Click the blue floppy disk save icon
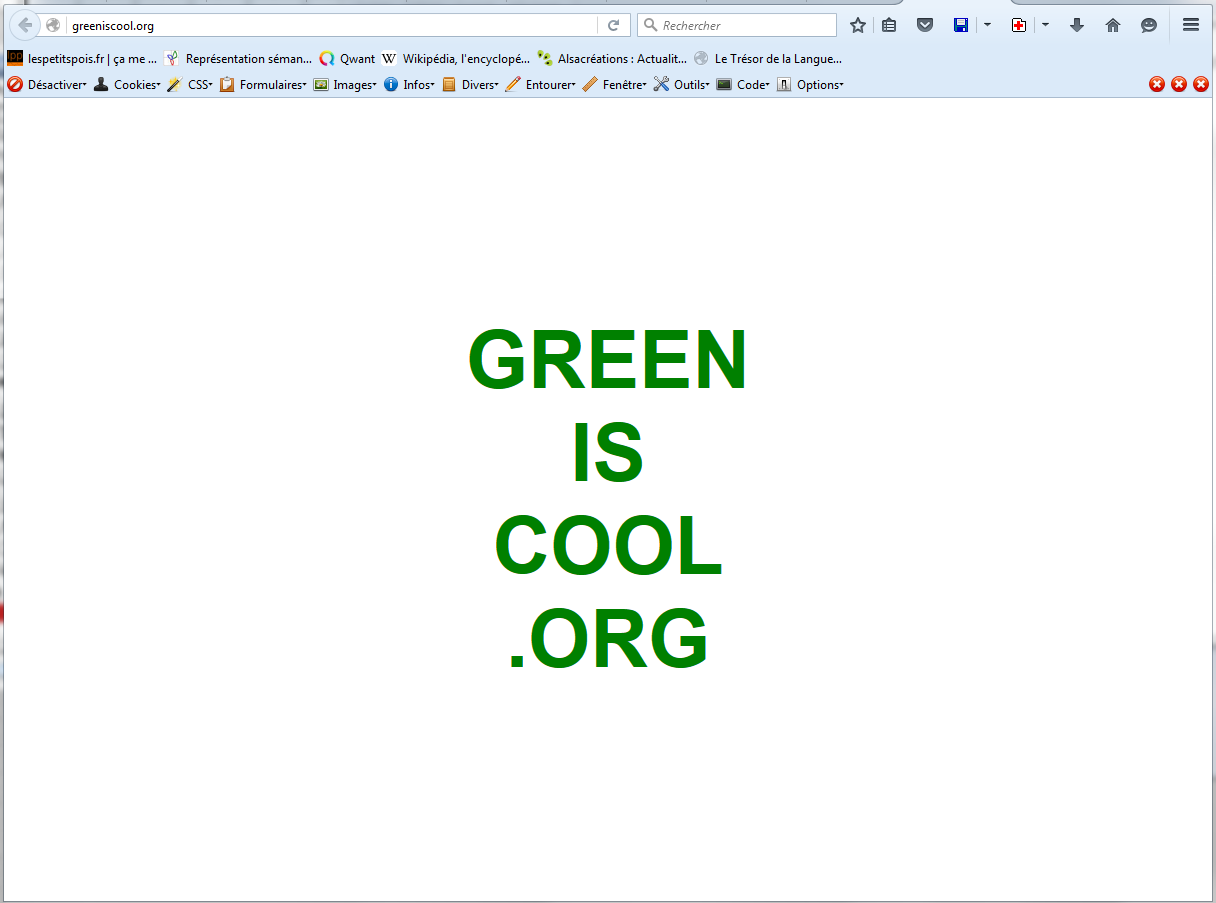The width and height of the screenshot is (1216, 903). (x=961, y=25)
